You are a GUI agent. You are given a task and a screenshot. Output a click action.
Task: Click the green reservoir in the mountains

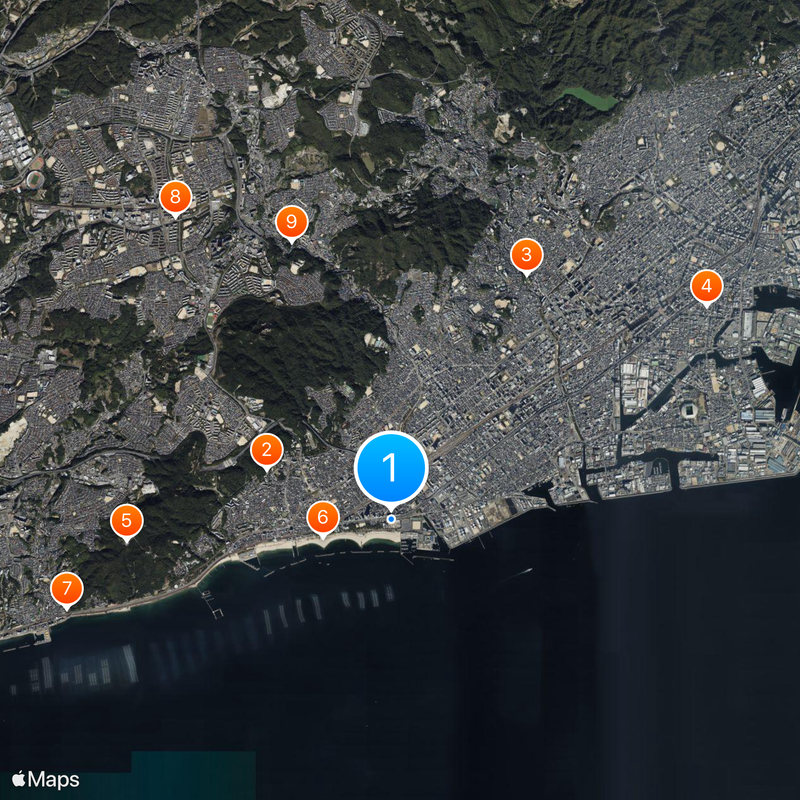[x=590, y=98]
